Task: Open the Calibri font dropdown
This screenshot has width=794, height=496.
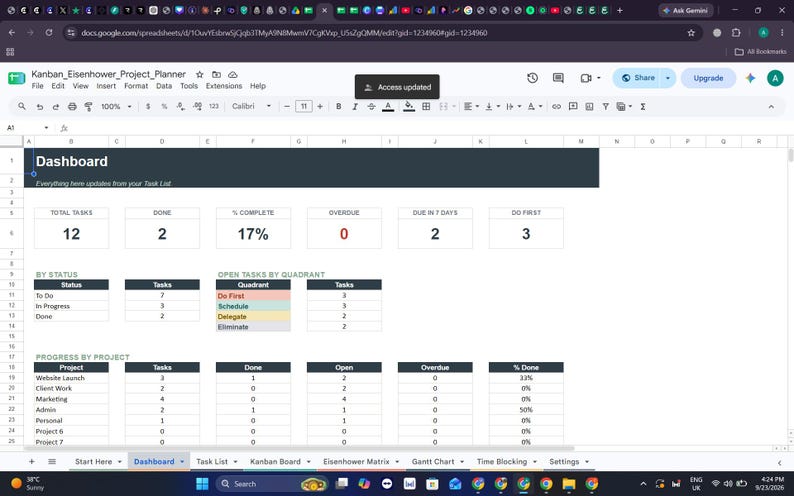Action: pos(252,106)
